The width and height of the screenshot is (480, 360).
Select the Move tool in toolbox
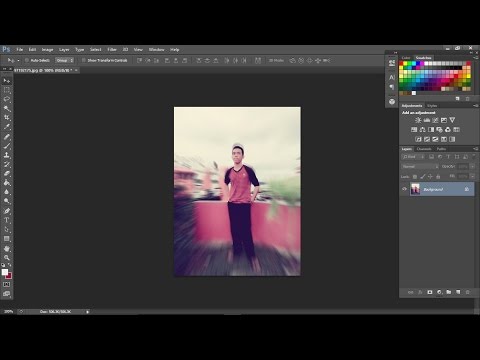[7, 81]
